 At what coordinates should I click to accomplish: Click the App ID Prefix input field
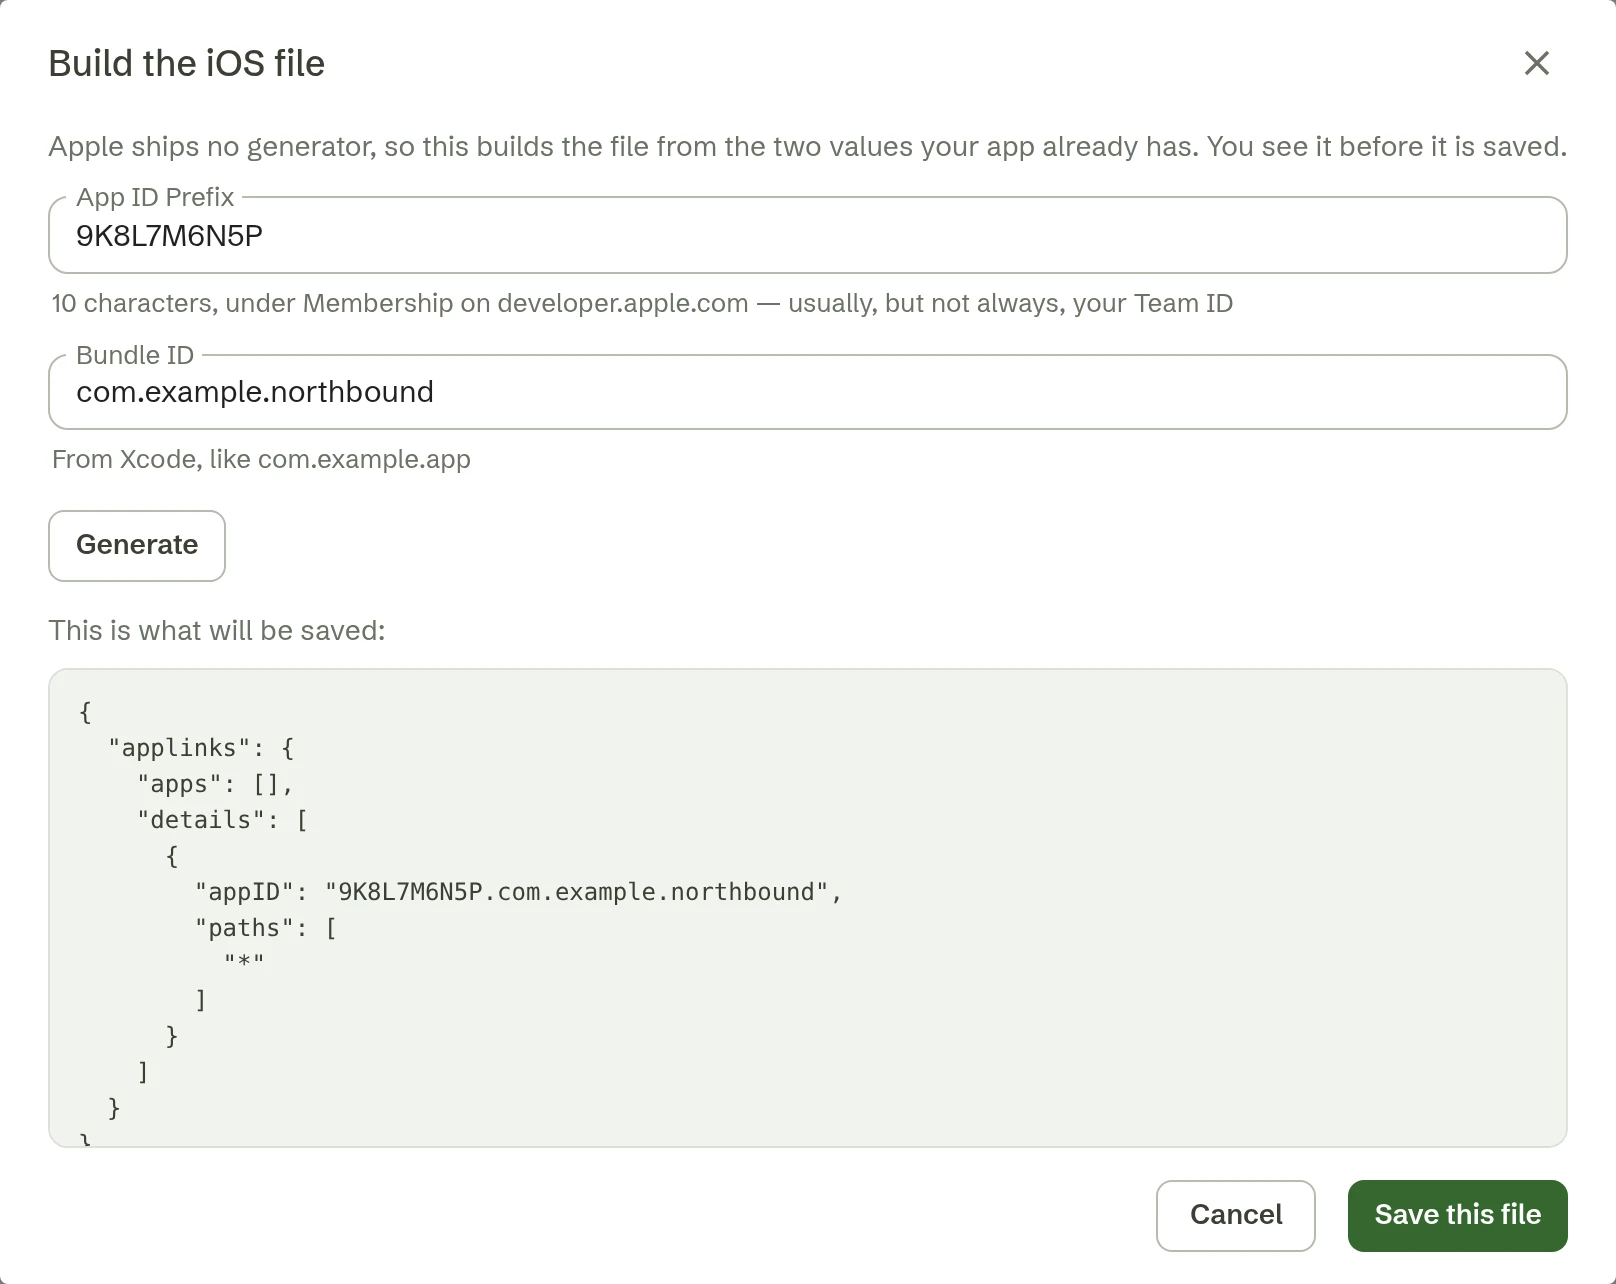(807, 235)
